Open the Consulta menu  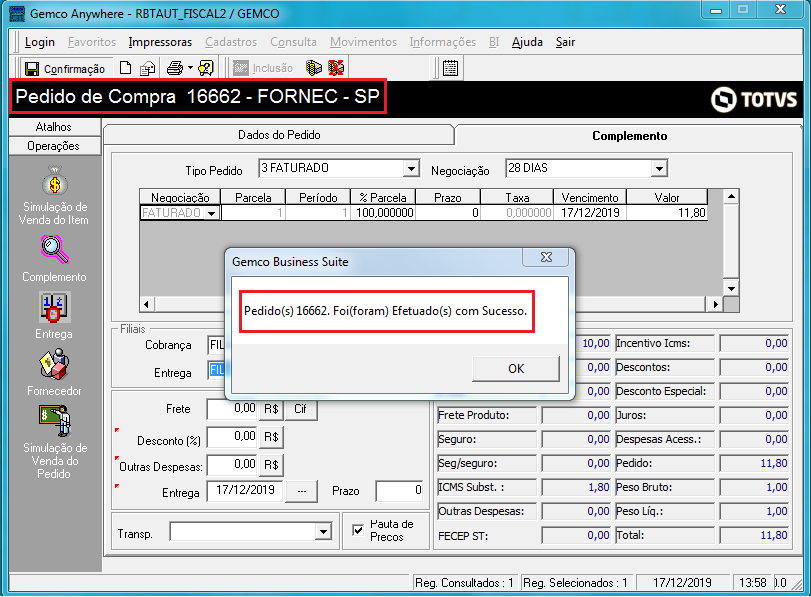click(x=293, y=42)
